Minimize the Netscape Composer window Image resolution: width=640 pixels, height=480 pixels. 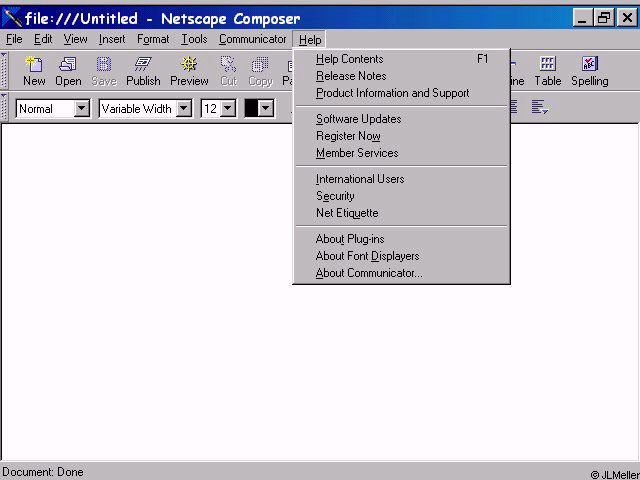pos(582,18)
